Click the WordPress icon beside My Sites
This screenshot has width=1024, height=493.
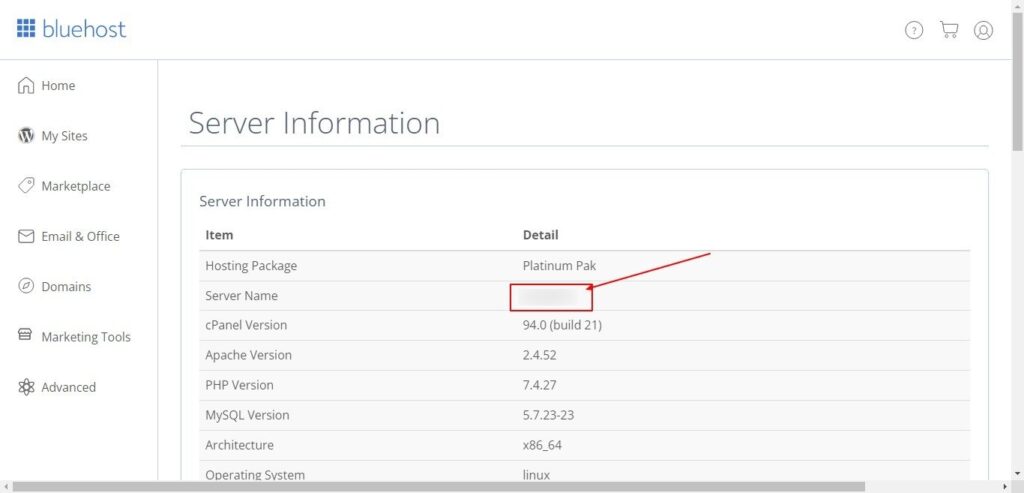pyautogui.click(x=26, y=136)
